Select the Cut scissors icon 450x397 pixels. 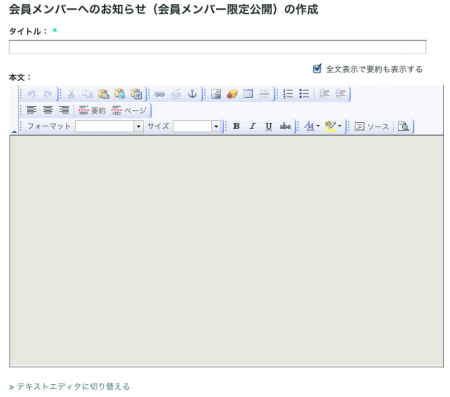point(71,94)
